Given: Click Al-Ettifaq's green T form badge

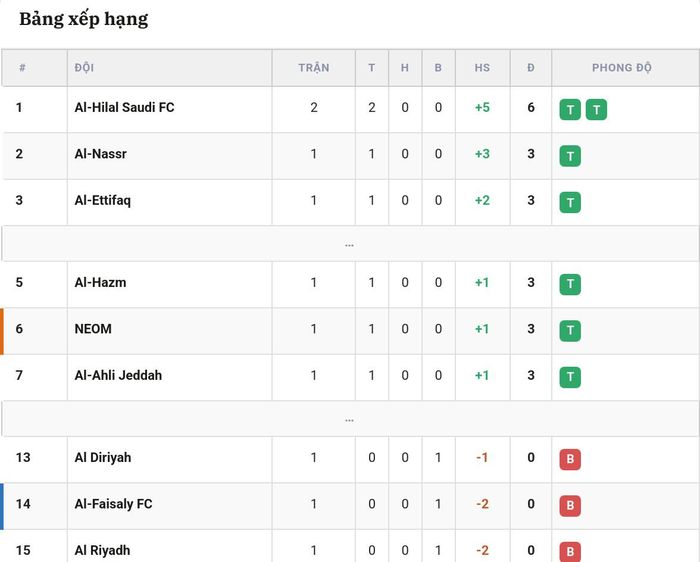Looking at the screenshot, I should coord(570,203).
